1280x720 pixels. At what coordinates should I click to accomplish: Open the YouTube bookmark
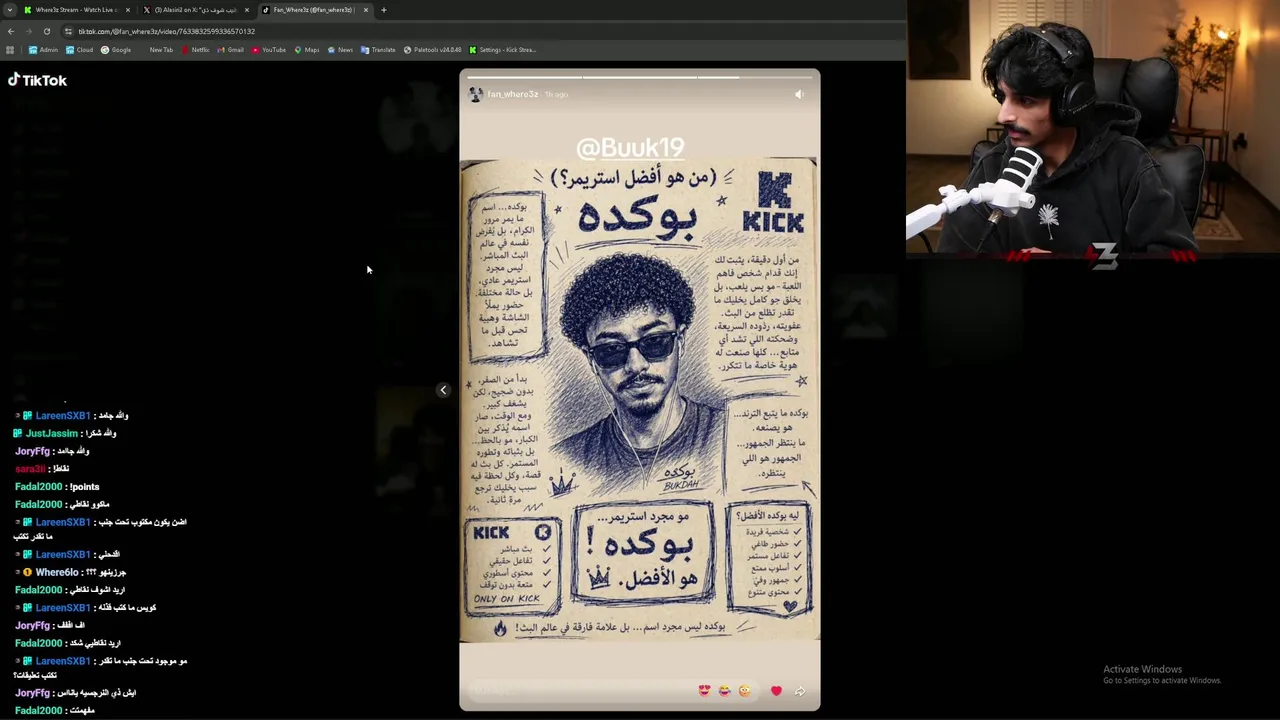pyautogui.click(x=269, y=50)
